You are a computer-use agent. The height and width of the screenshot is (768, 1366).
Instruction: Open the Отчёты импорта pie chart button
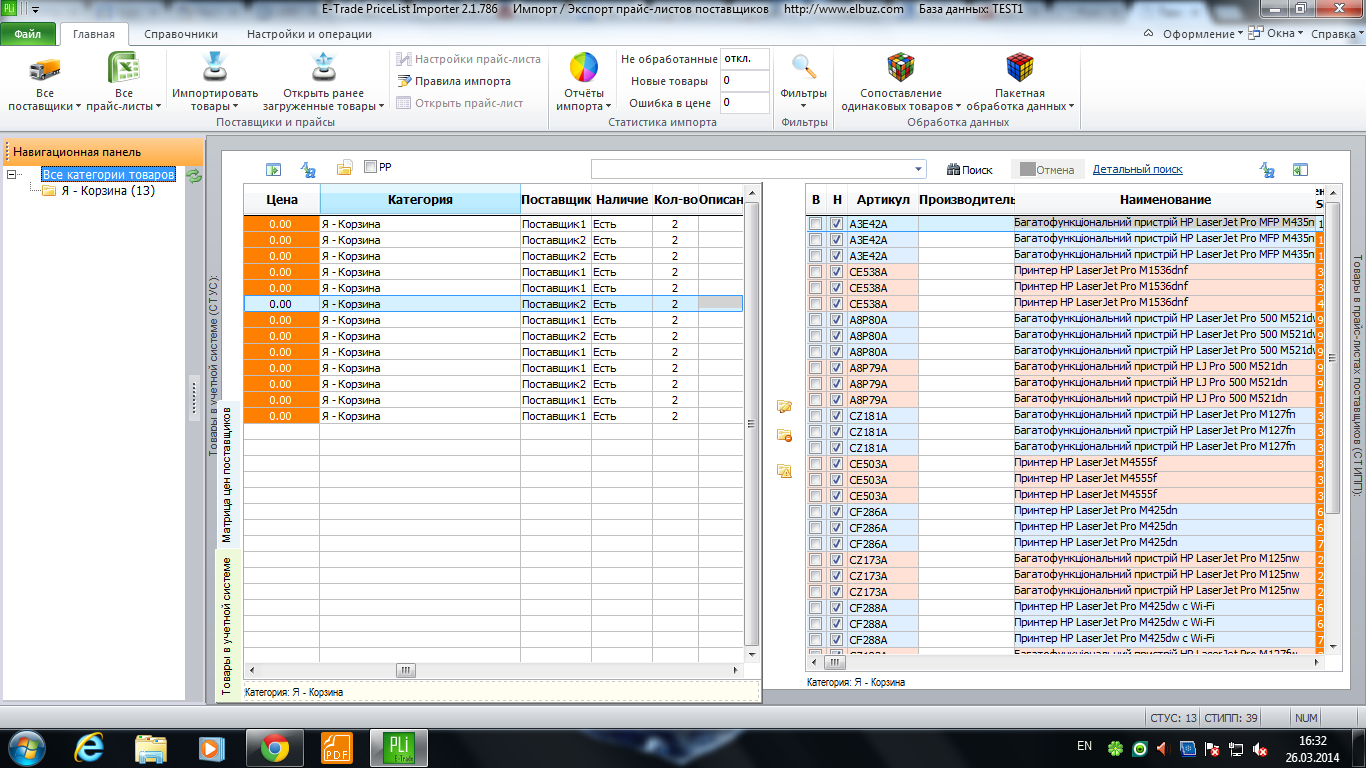tap(583, 83)
